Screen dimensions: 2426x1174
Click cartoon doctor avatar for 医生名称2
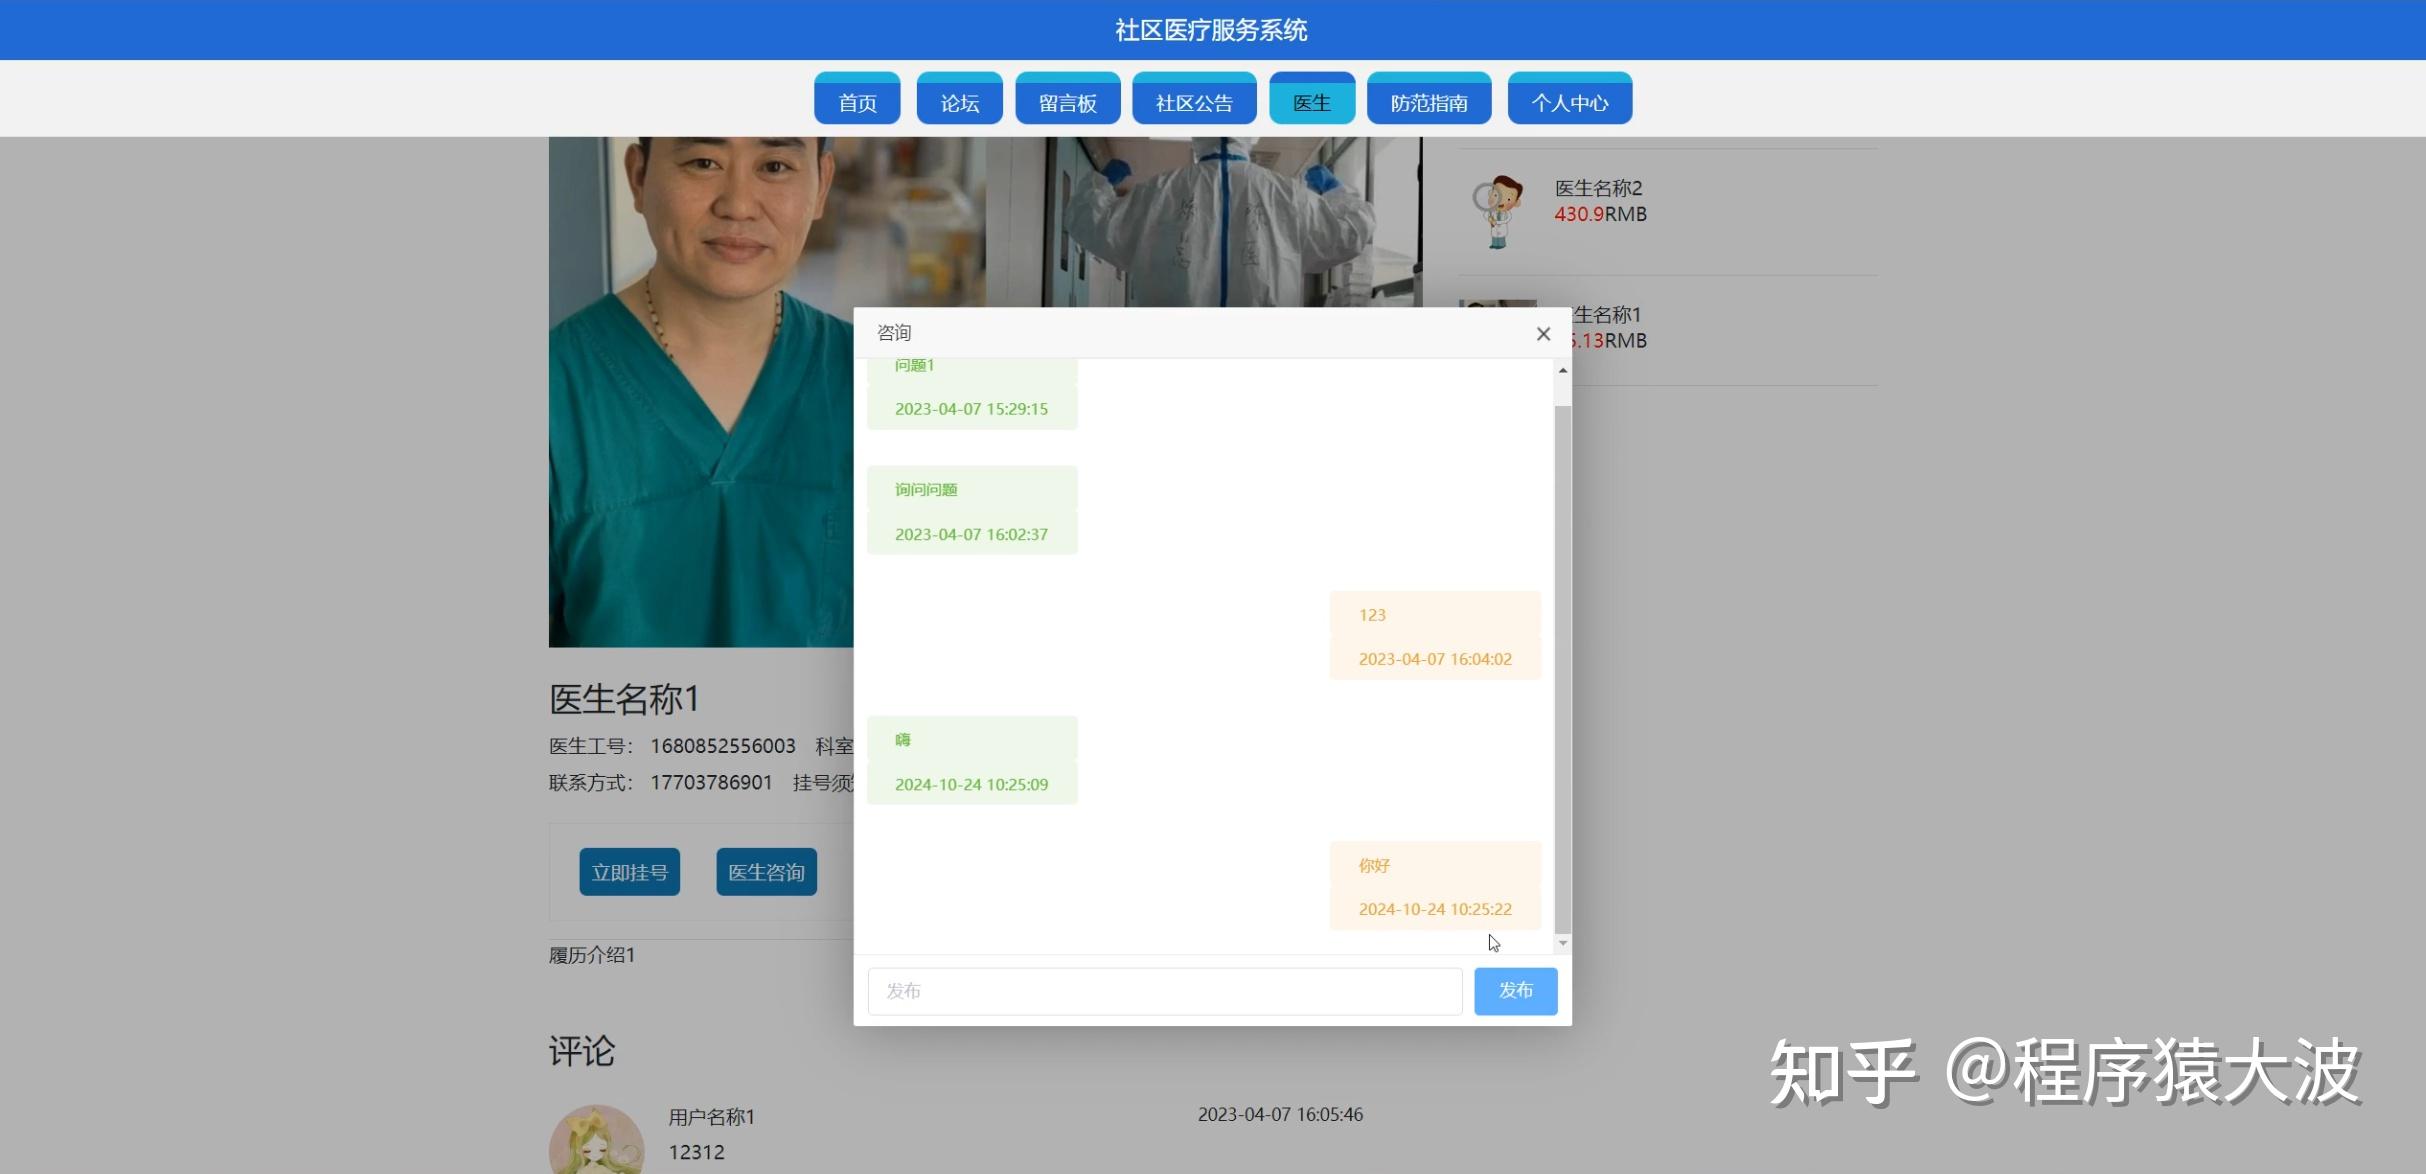(1497, 211)
